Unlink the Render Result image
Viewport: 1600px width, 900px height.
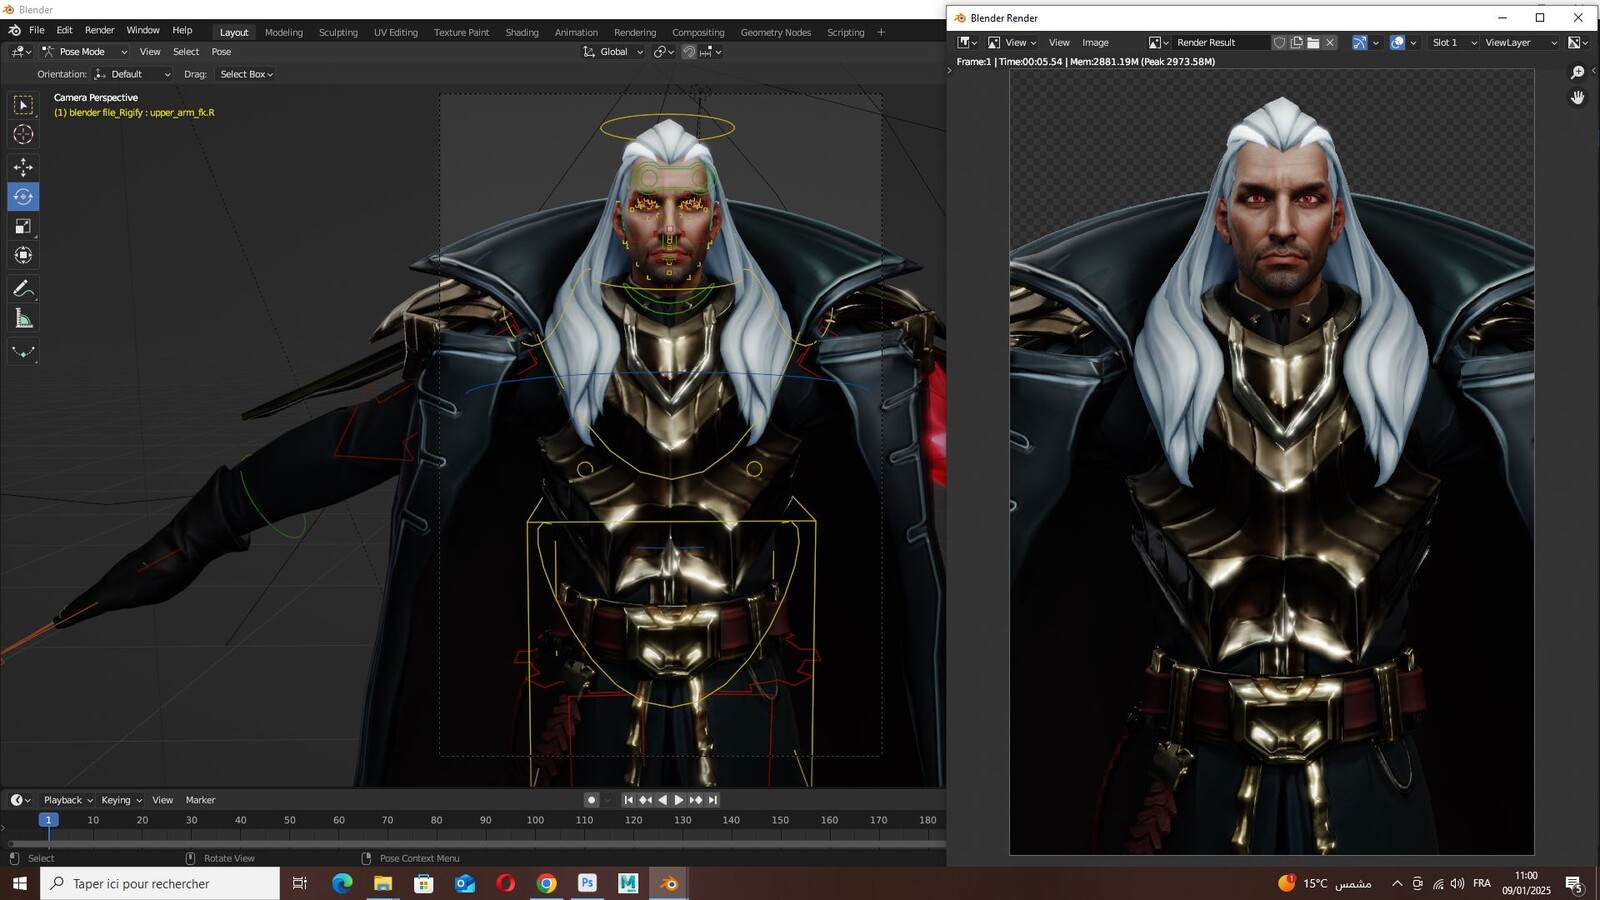pos(1330,42)
